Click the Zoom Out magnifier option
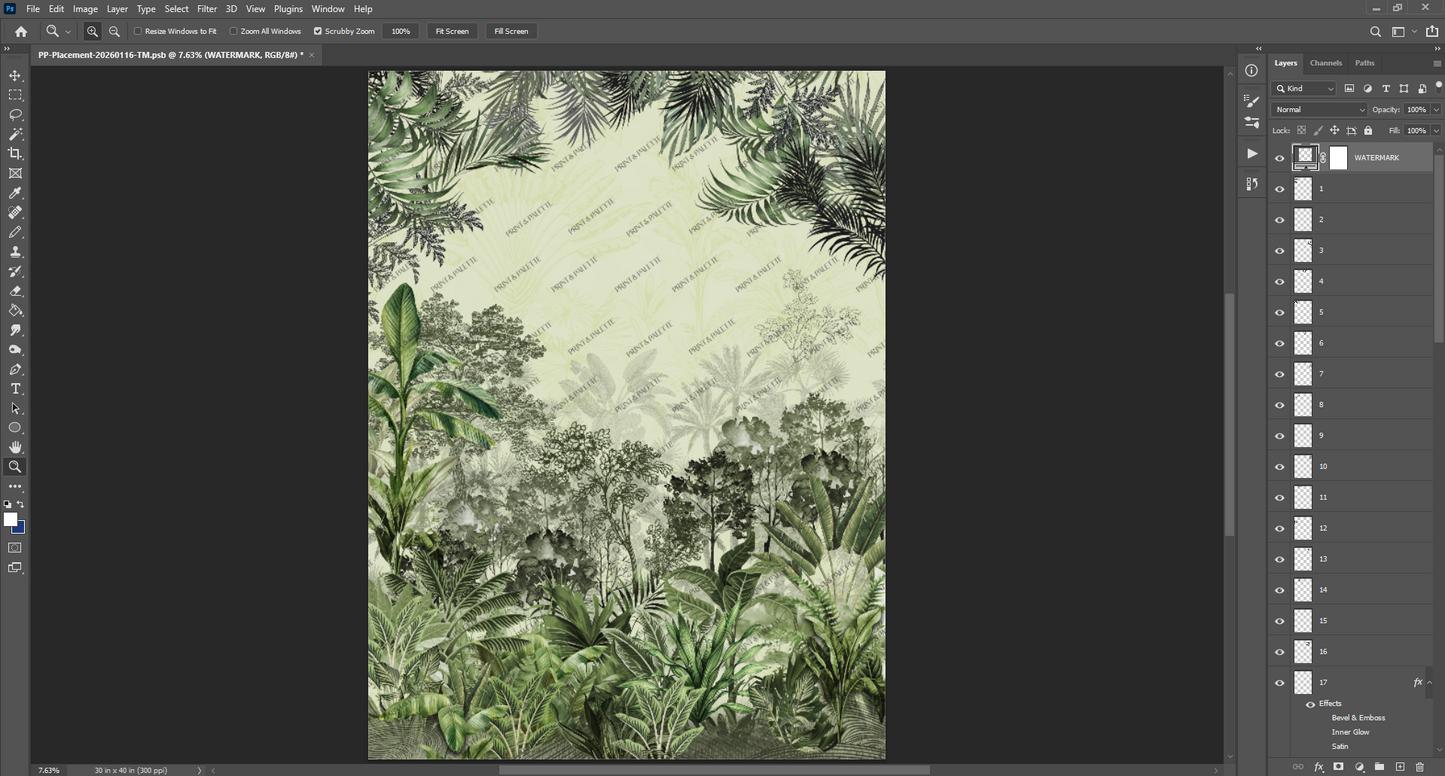Screen dimensions: 1445x776 pyautogui.click(x=114, y=31)
